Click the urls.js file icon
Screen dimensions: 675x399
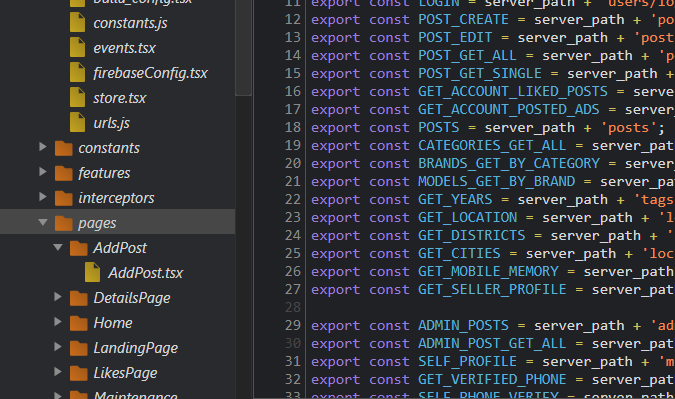77,122
